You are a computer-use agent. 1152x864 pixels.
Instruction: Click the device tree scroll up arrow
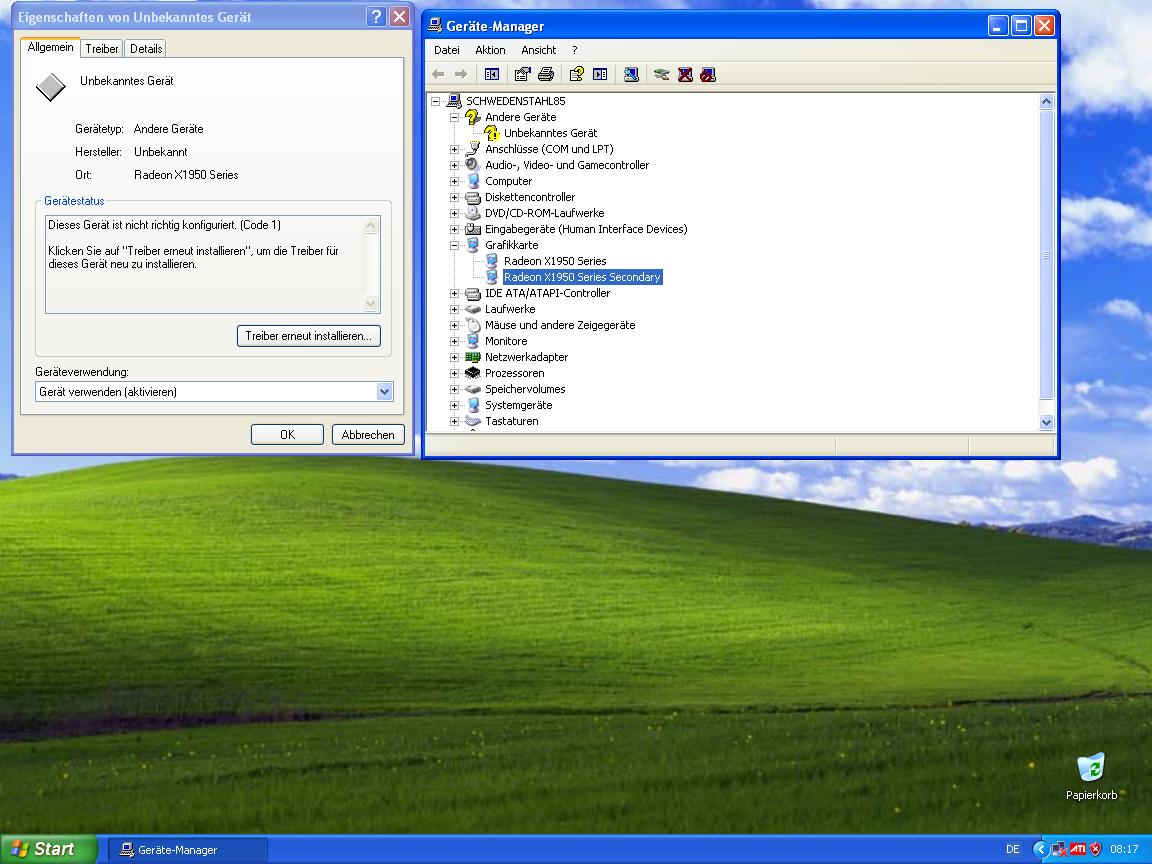pos(1047,101)
